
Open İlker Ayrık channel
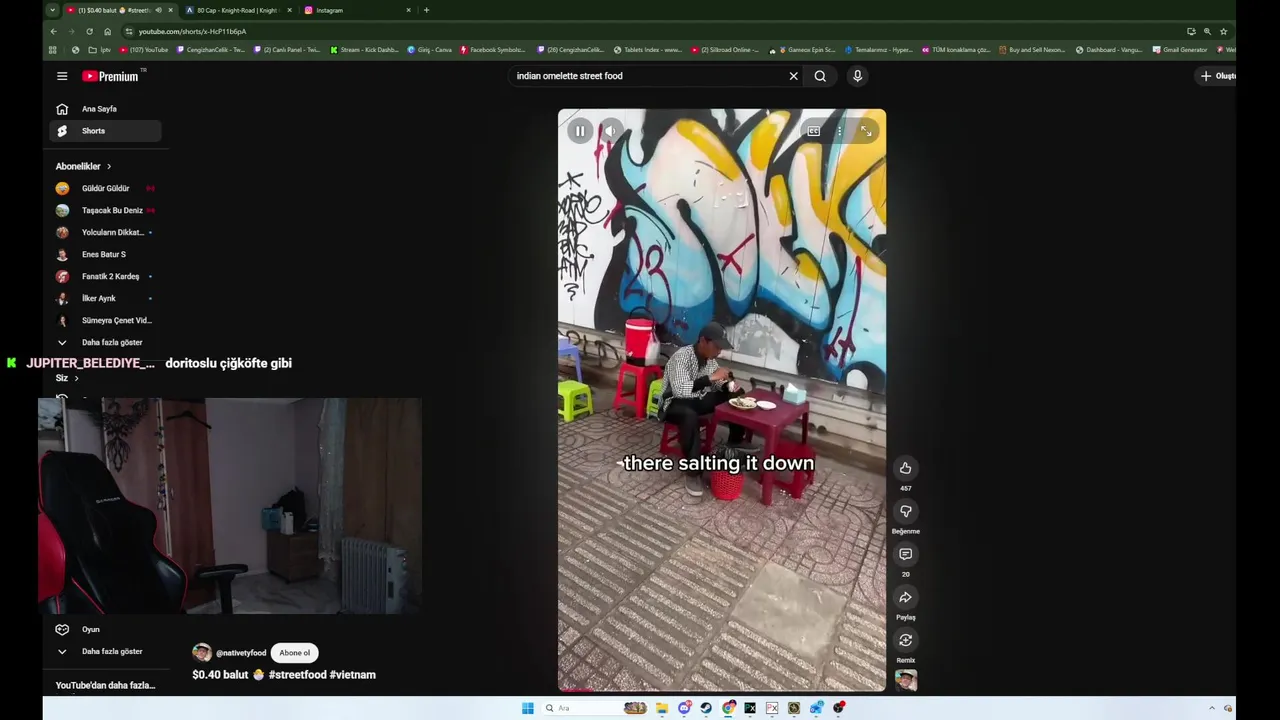[x=105, y=298]
